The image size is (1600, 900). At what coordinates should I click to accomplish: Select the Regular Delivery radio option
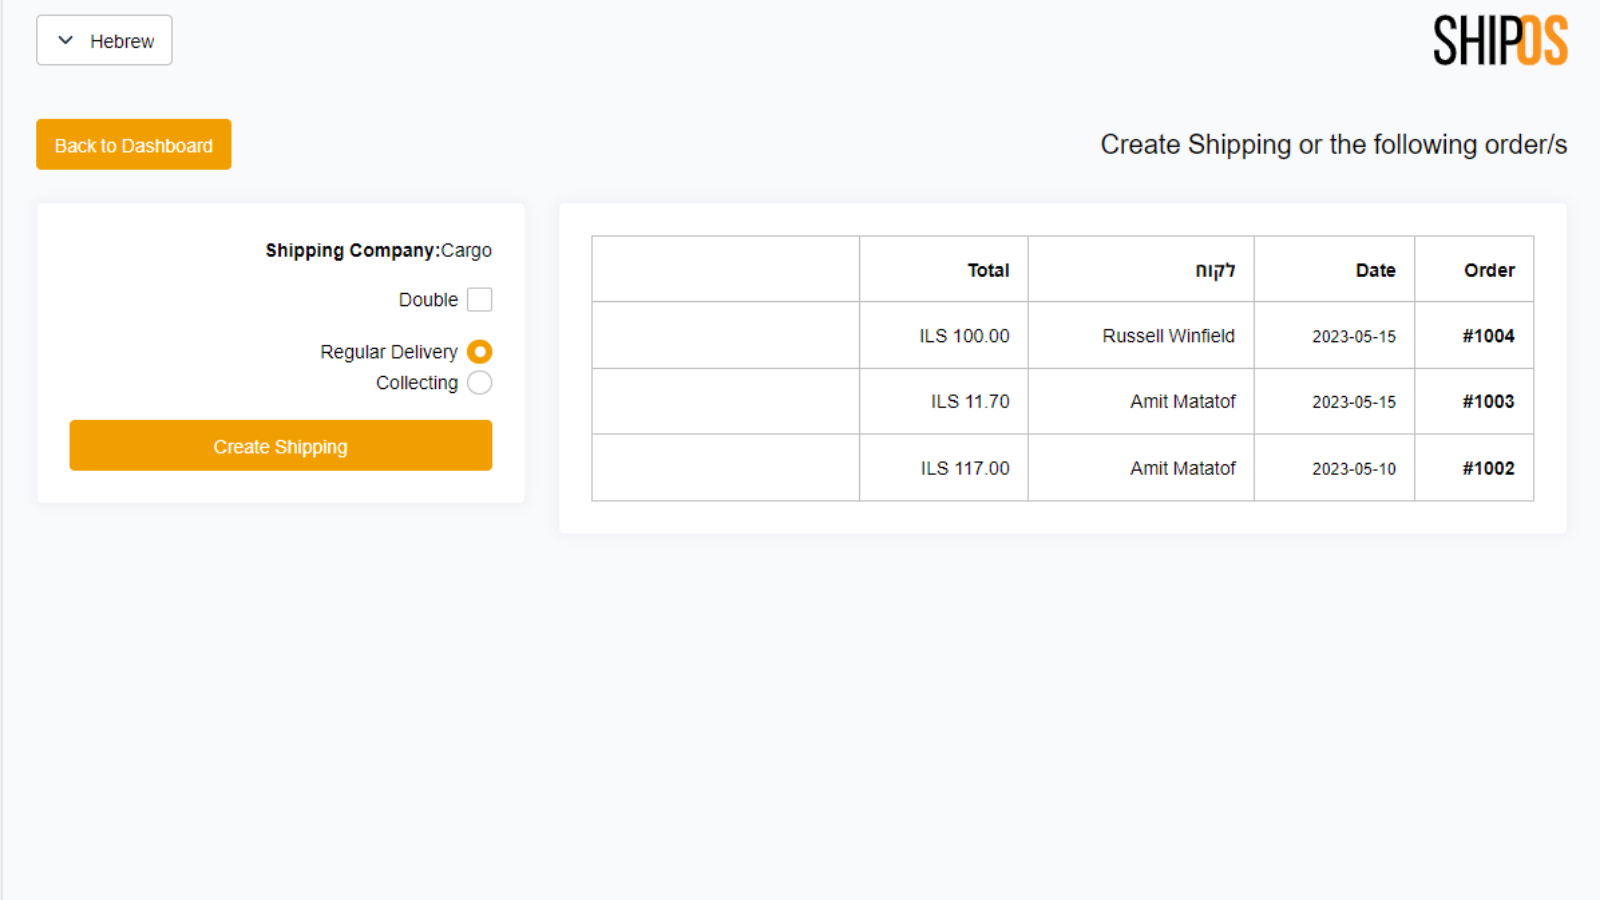pos(480,352)
